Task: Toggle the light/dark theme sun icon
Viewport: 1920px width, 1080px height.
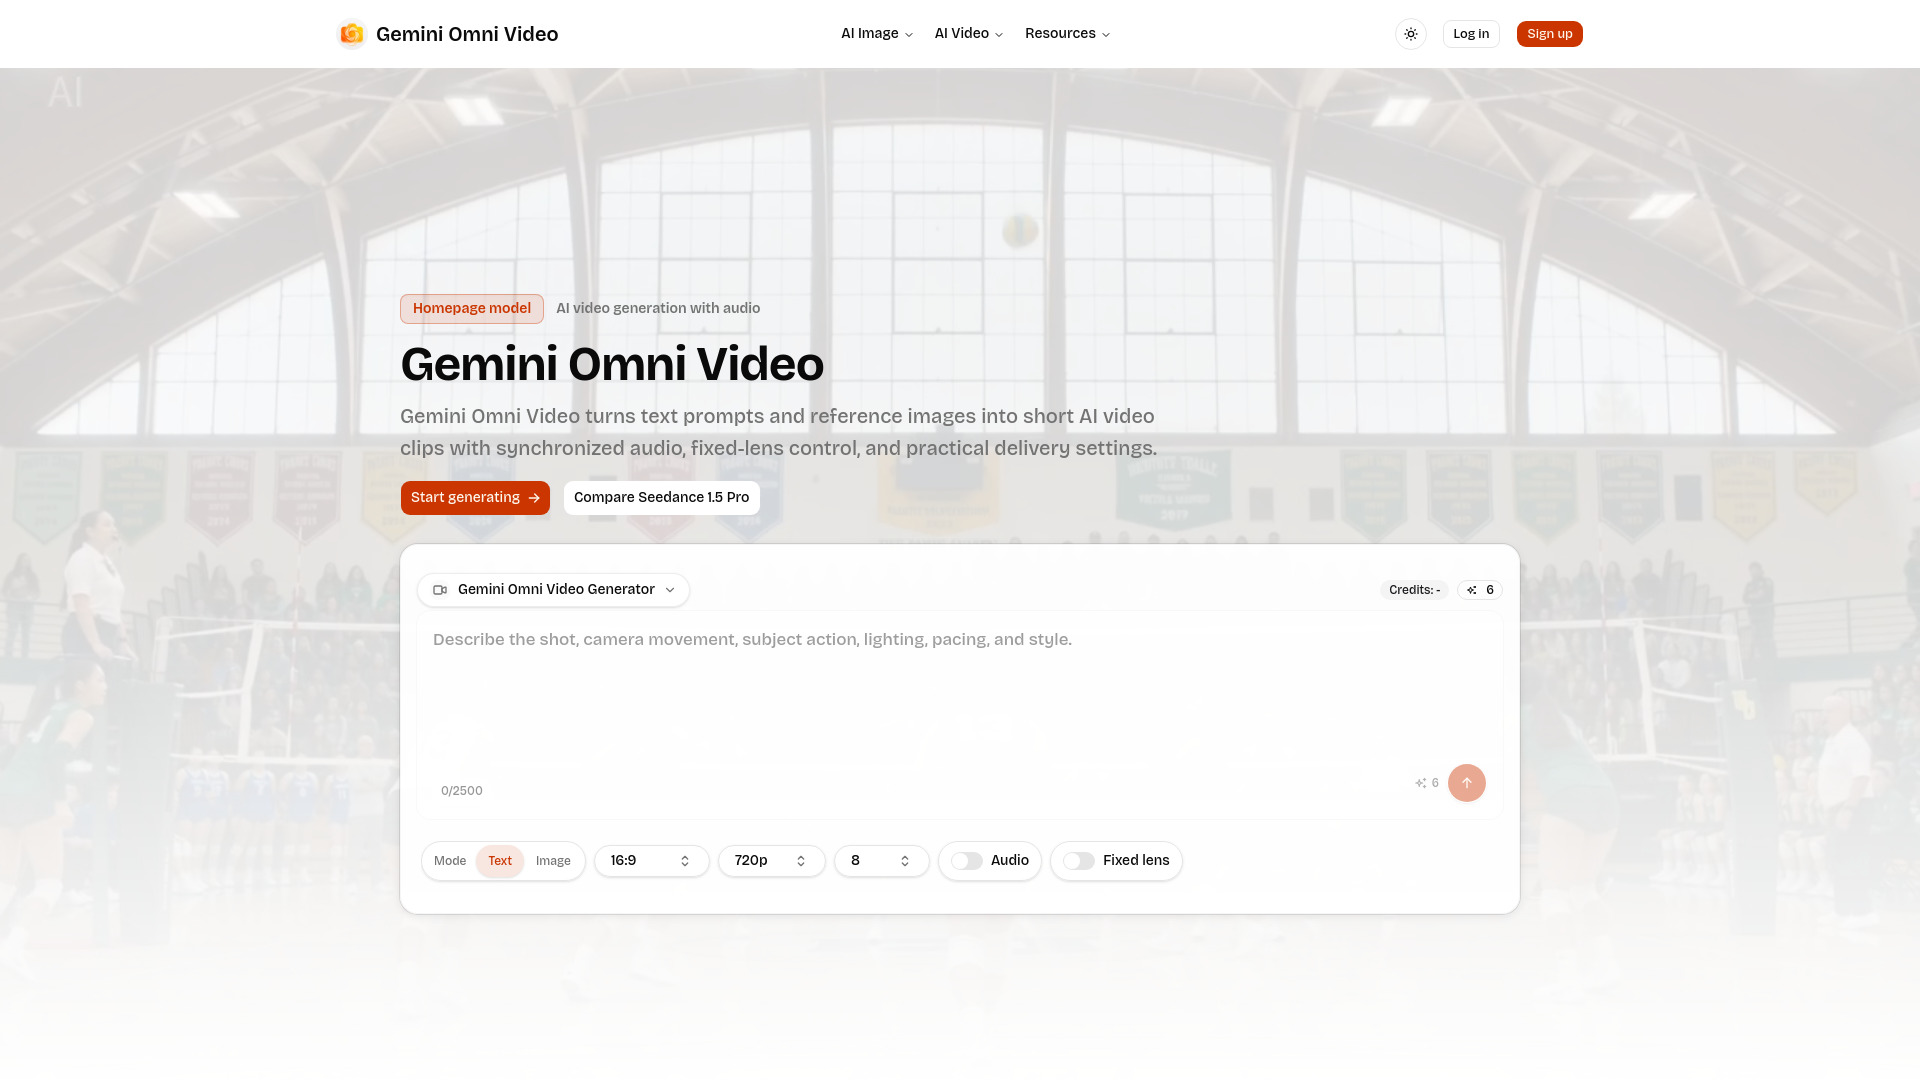Action: point(1411,34)
